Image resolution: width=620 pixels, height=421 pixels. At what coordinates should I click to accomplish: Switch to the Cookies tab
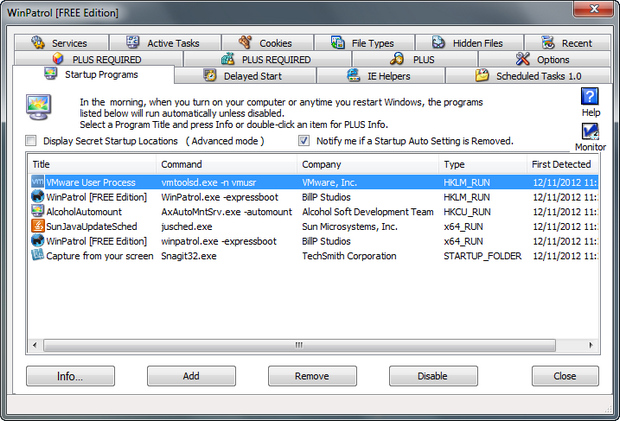pyautogui.click(x=268, y=42)
